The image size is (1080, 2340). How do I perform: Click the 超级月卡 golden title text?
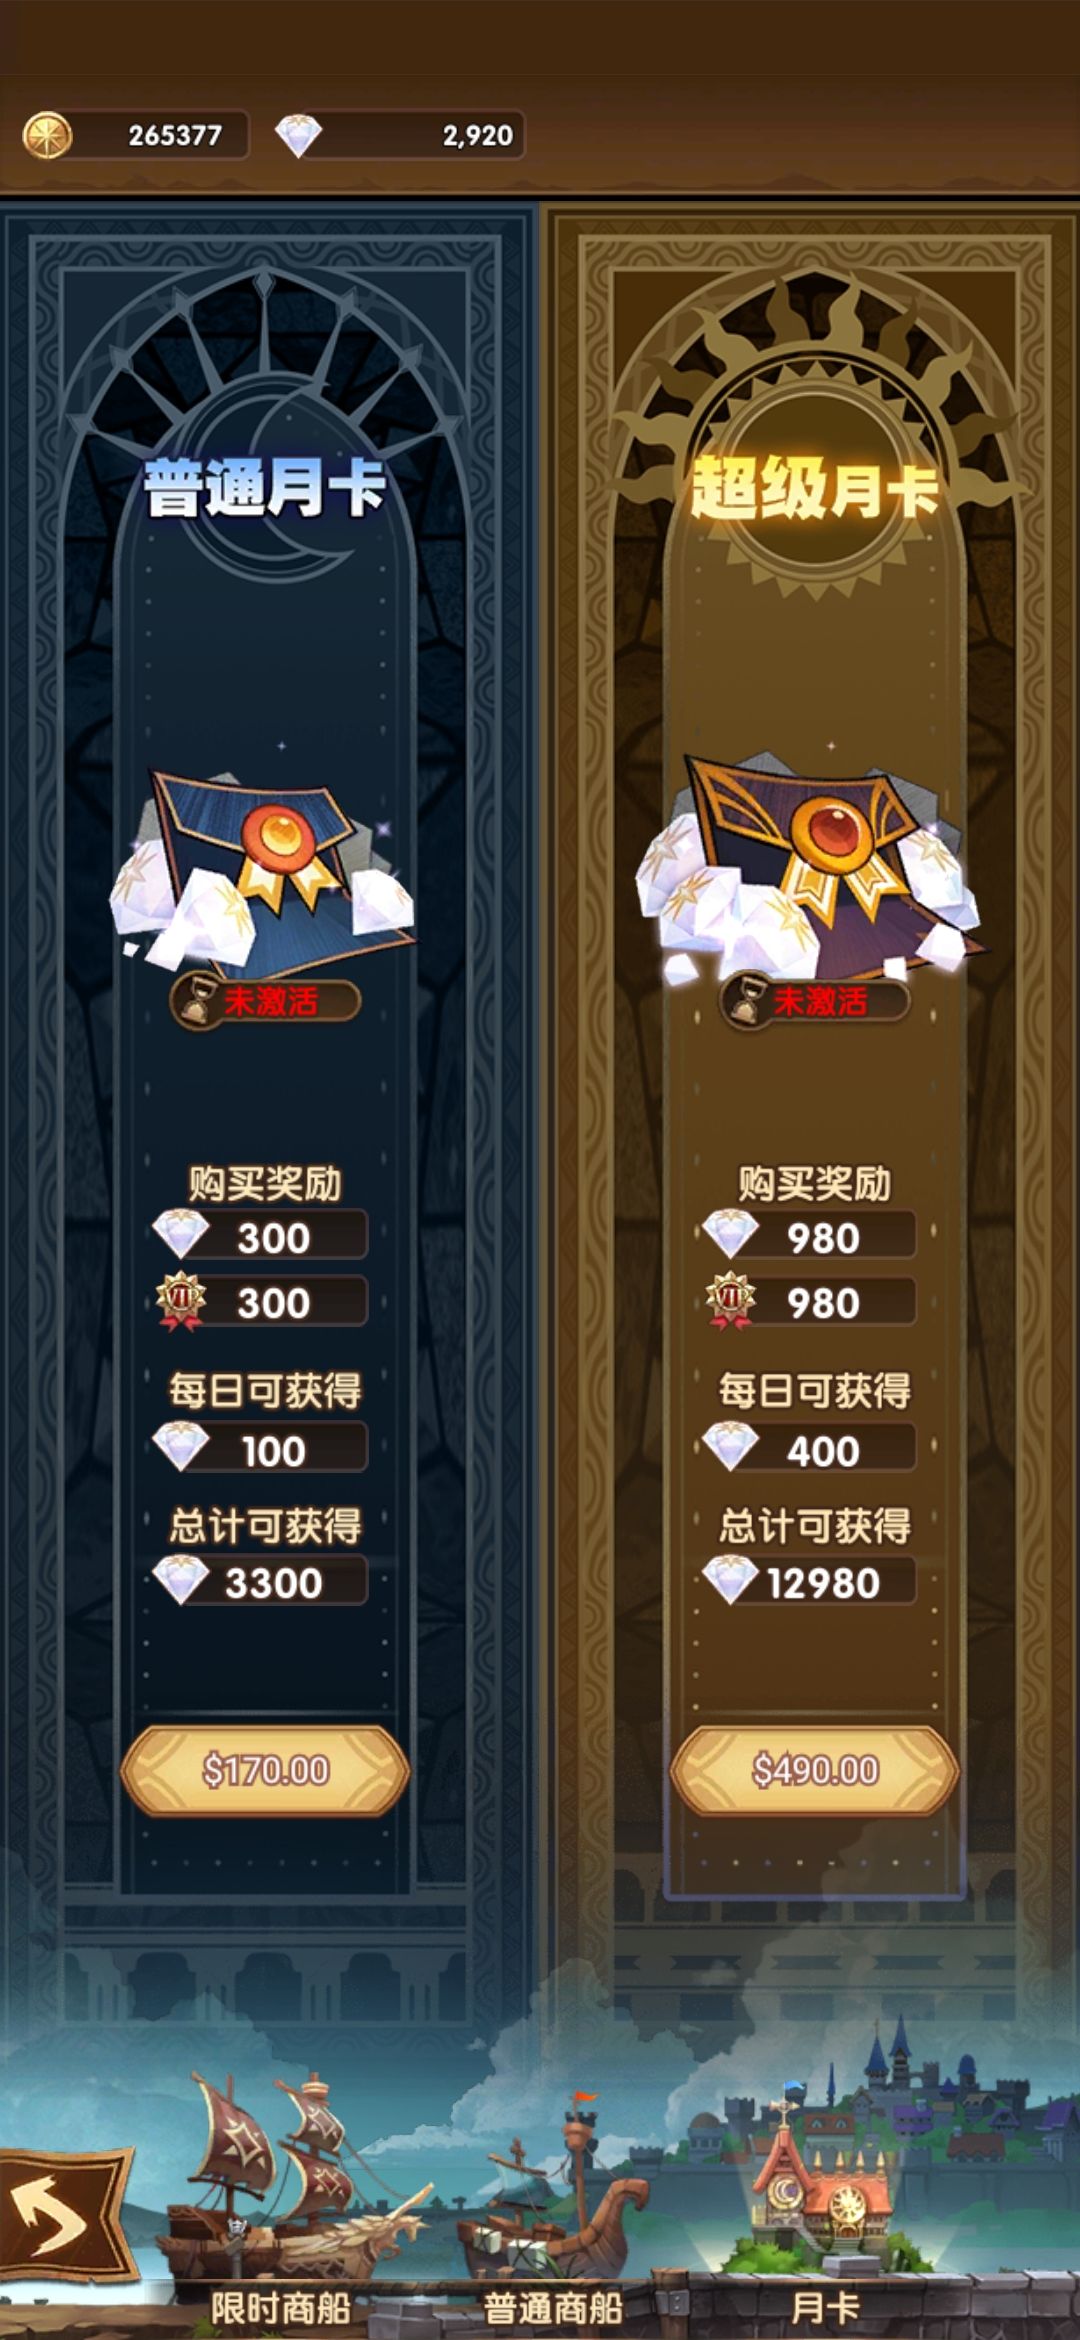tap(814, 488)
